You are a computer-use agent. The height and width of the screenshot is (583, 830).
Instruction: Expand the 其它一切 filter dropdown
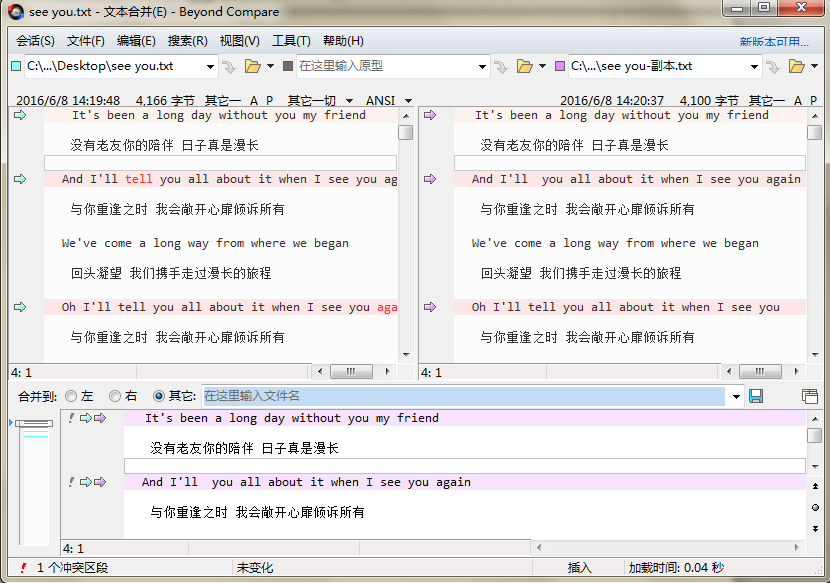coord(350,101)
